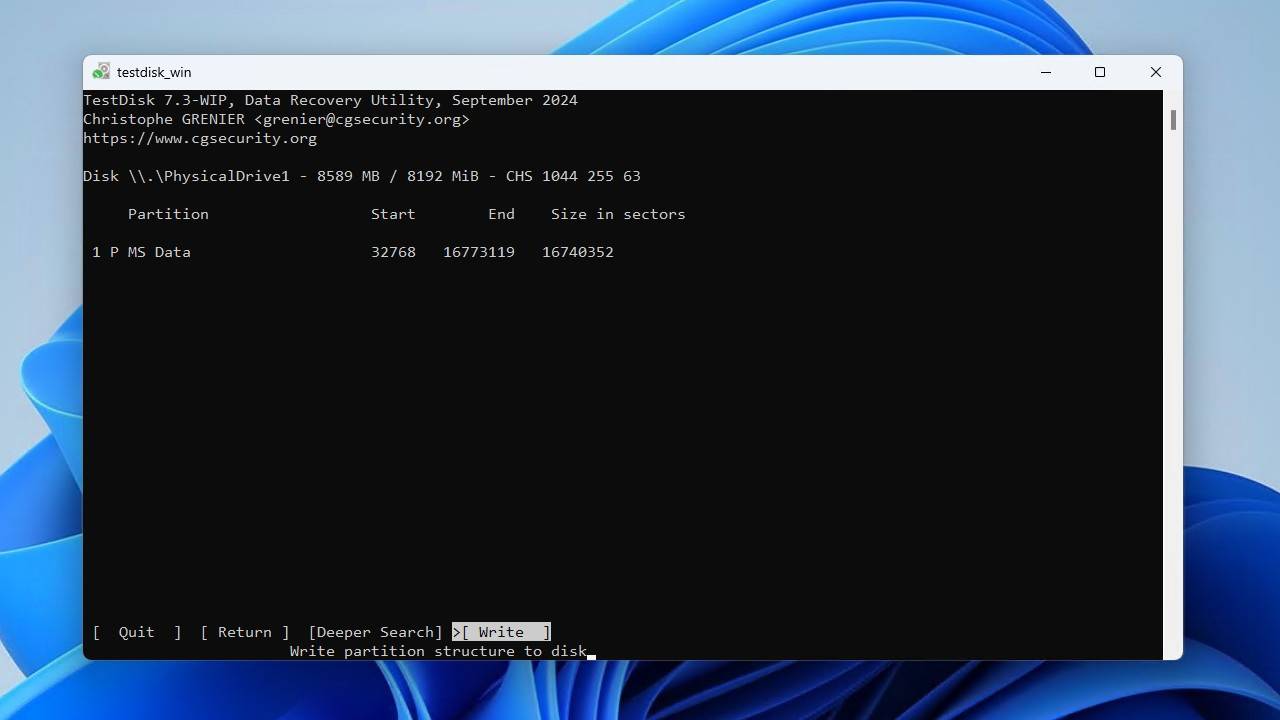Click the testdisk_win app icon in title bar
Viewport: 1280px width, 720px height.
coord(101,72)
